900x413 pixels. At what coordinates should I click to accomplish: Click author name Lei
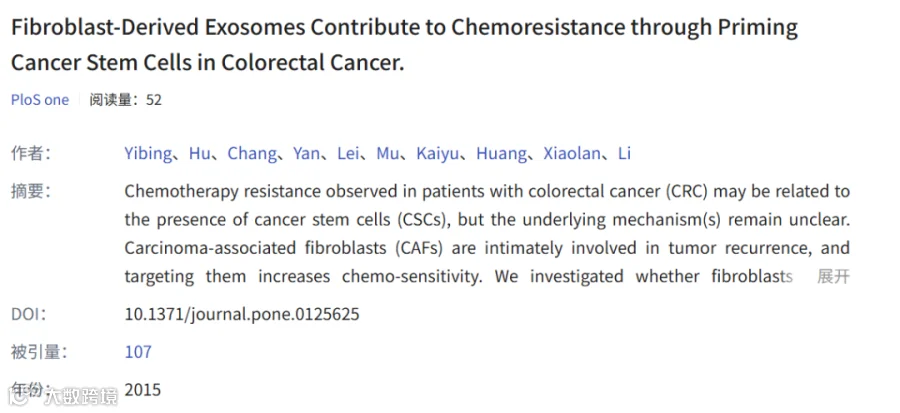point(349,153)
